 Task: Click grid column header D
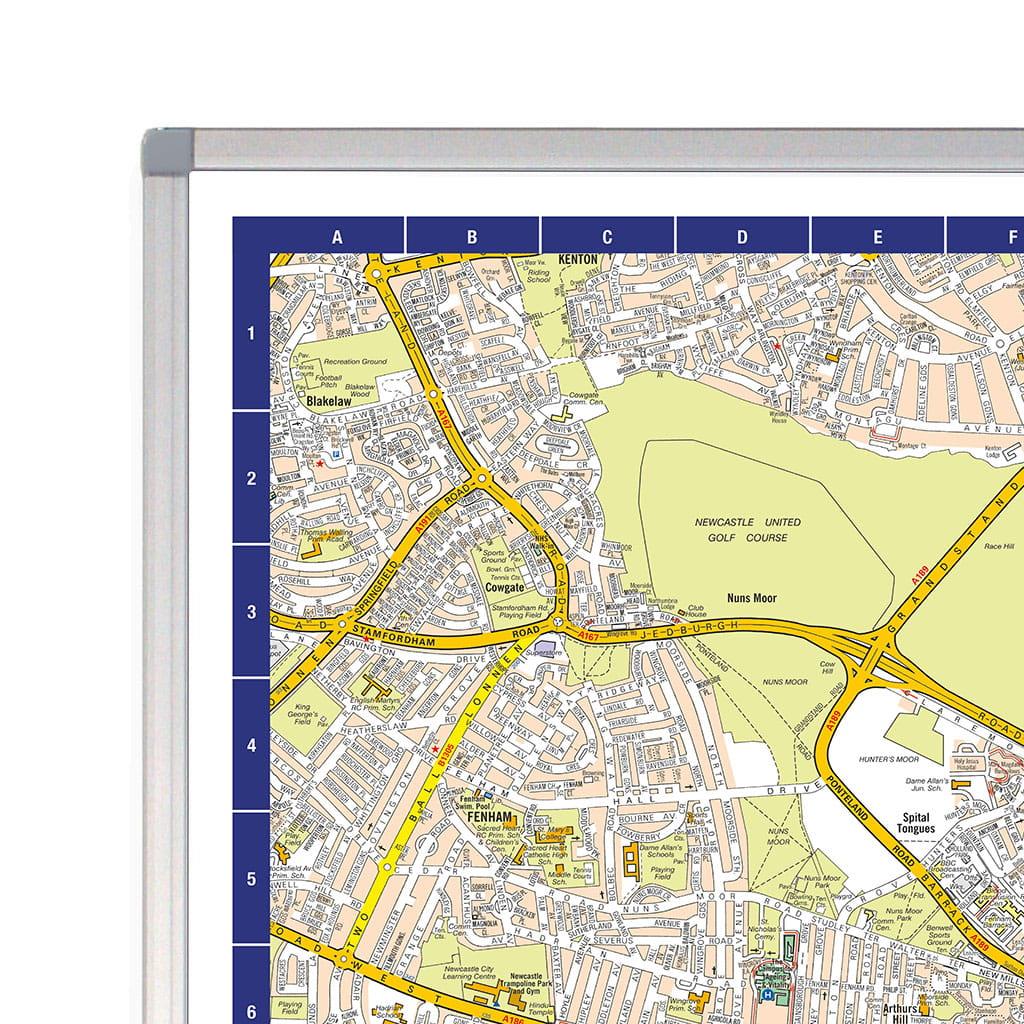click(742, 237)
